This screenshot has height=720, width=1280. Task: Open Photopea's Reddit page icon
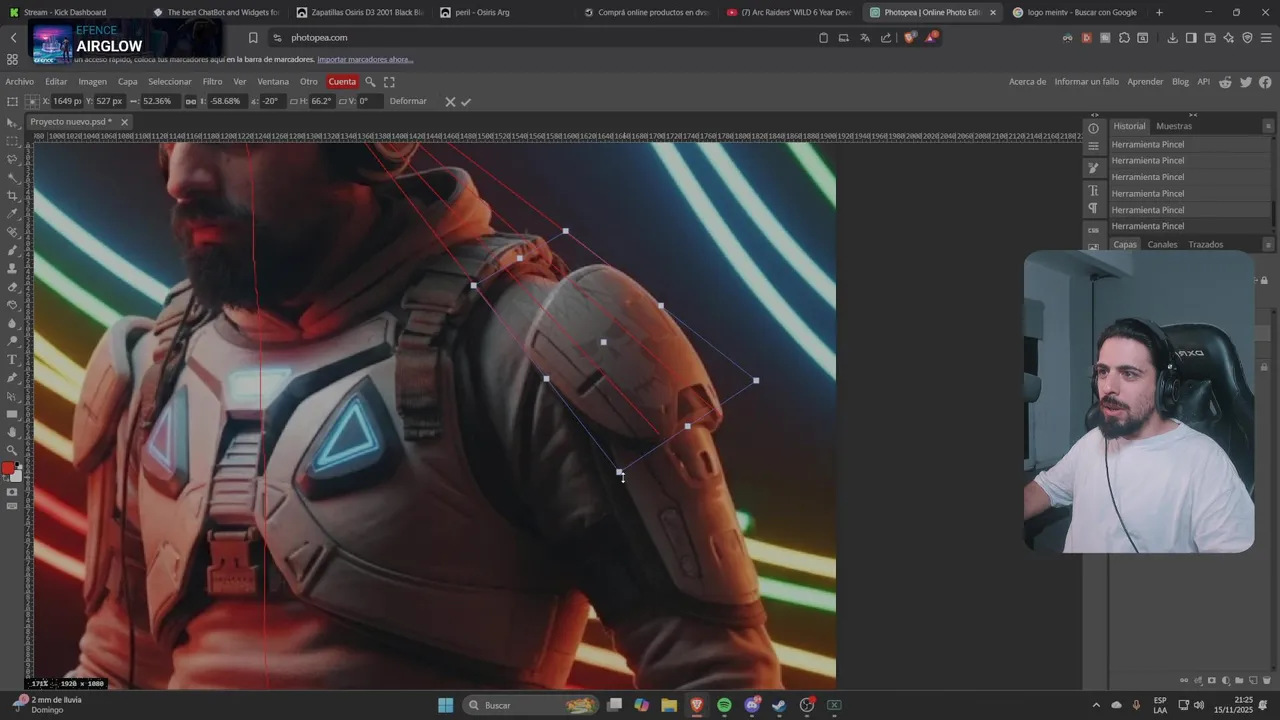[x=1225, y=82]
